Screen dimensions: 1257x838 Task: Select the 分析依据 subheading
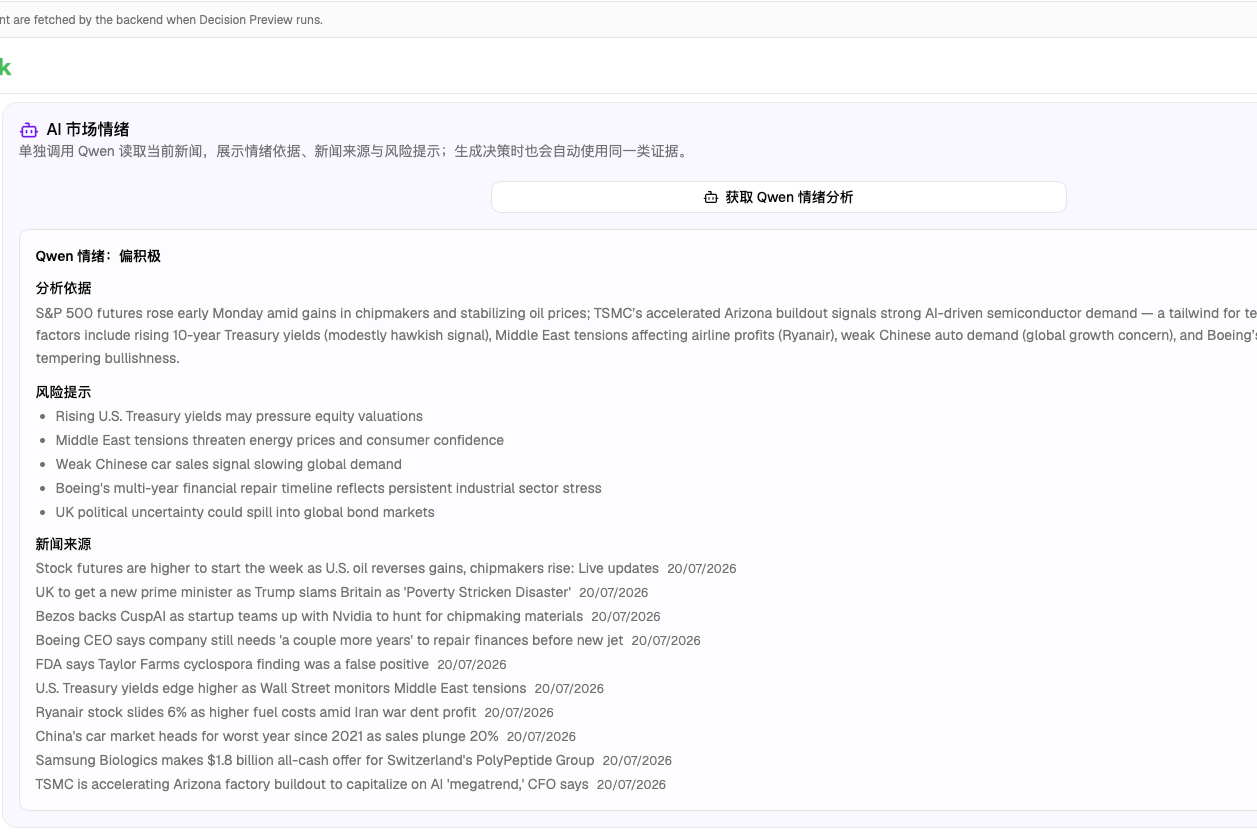tap(63, 288)
